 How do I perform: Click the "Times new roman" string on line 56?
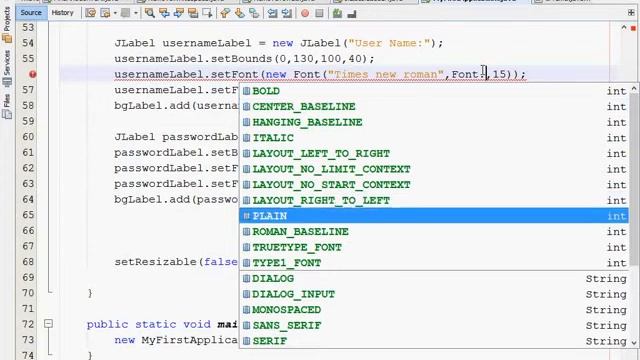coord(386,75)
